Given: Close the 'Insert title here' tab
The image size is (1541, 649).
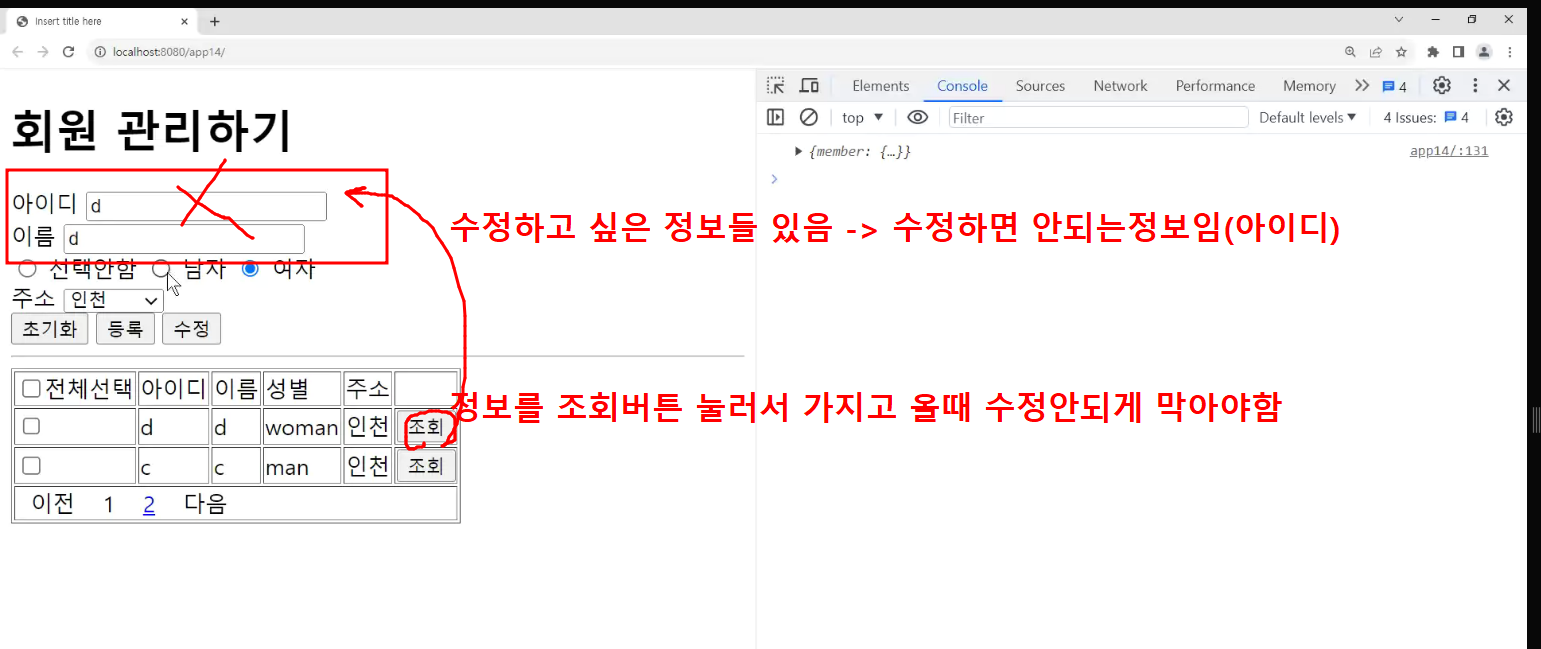Looking at the screenshot, I should click(186, 21).
